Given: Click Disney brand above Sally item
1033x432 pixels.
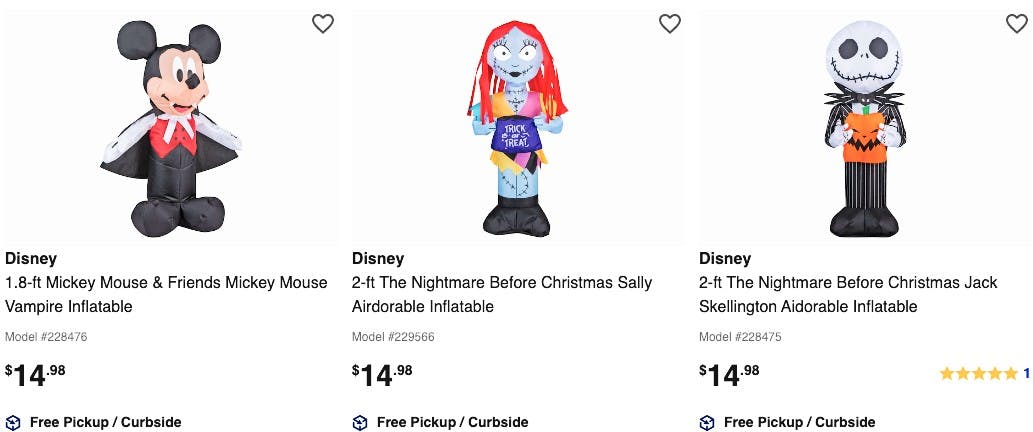Looking at the screenshot, I should coord(378,258).
